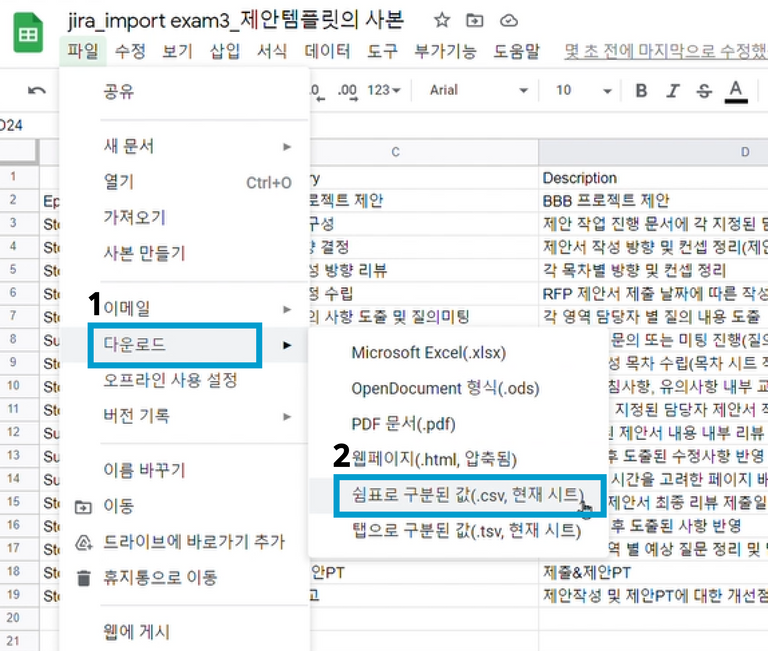
Task: Download as Microsoft Excel (.xlsx)
Action: point(457,353)
